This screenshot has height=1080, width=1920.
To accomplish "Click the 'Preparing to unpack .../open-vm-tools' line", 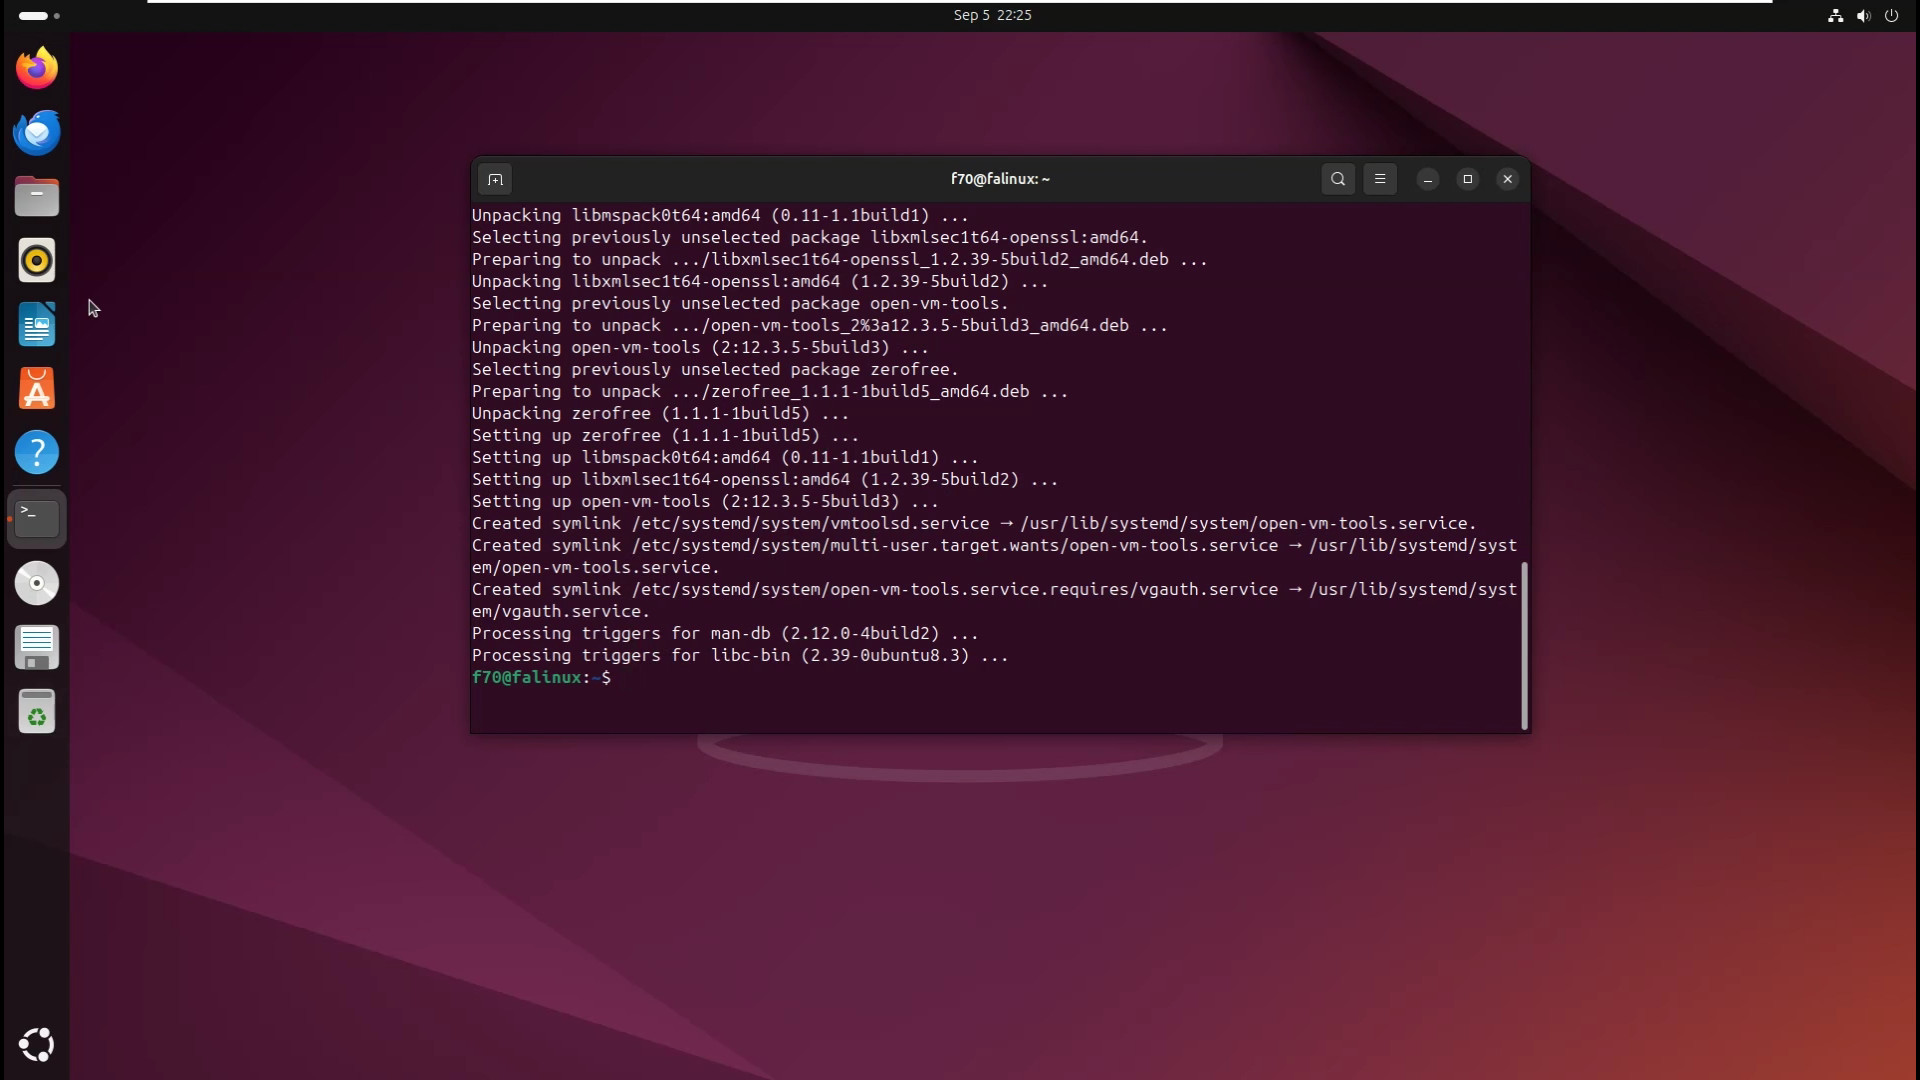I will [820, 325].
